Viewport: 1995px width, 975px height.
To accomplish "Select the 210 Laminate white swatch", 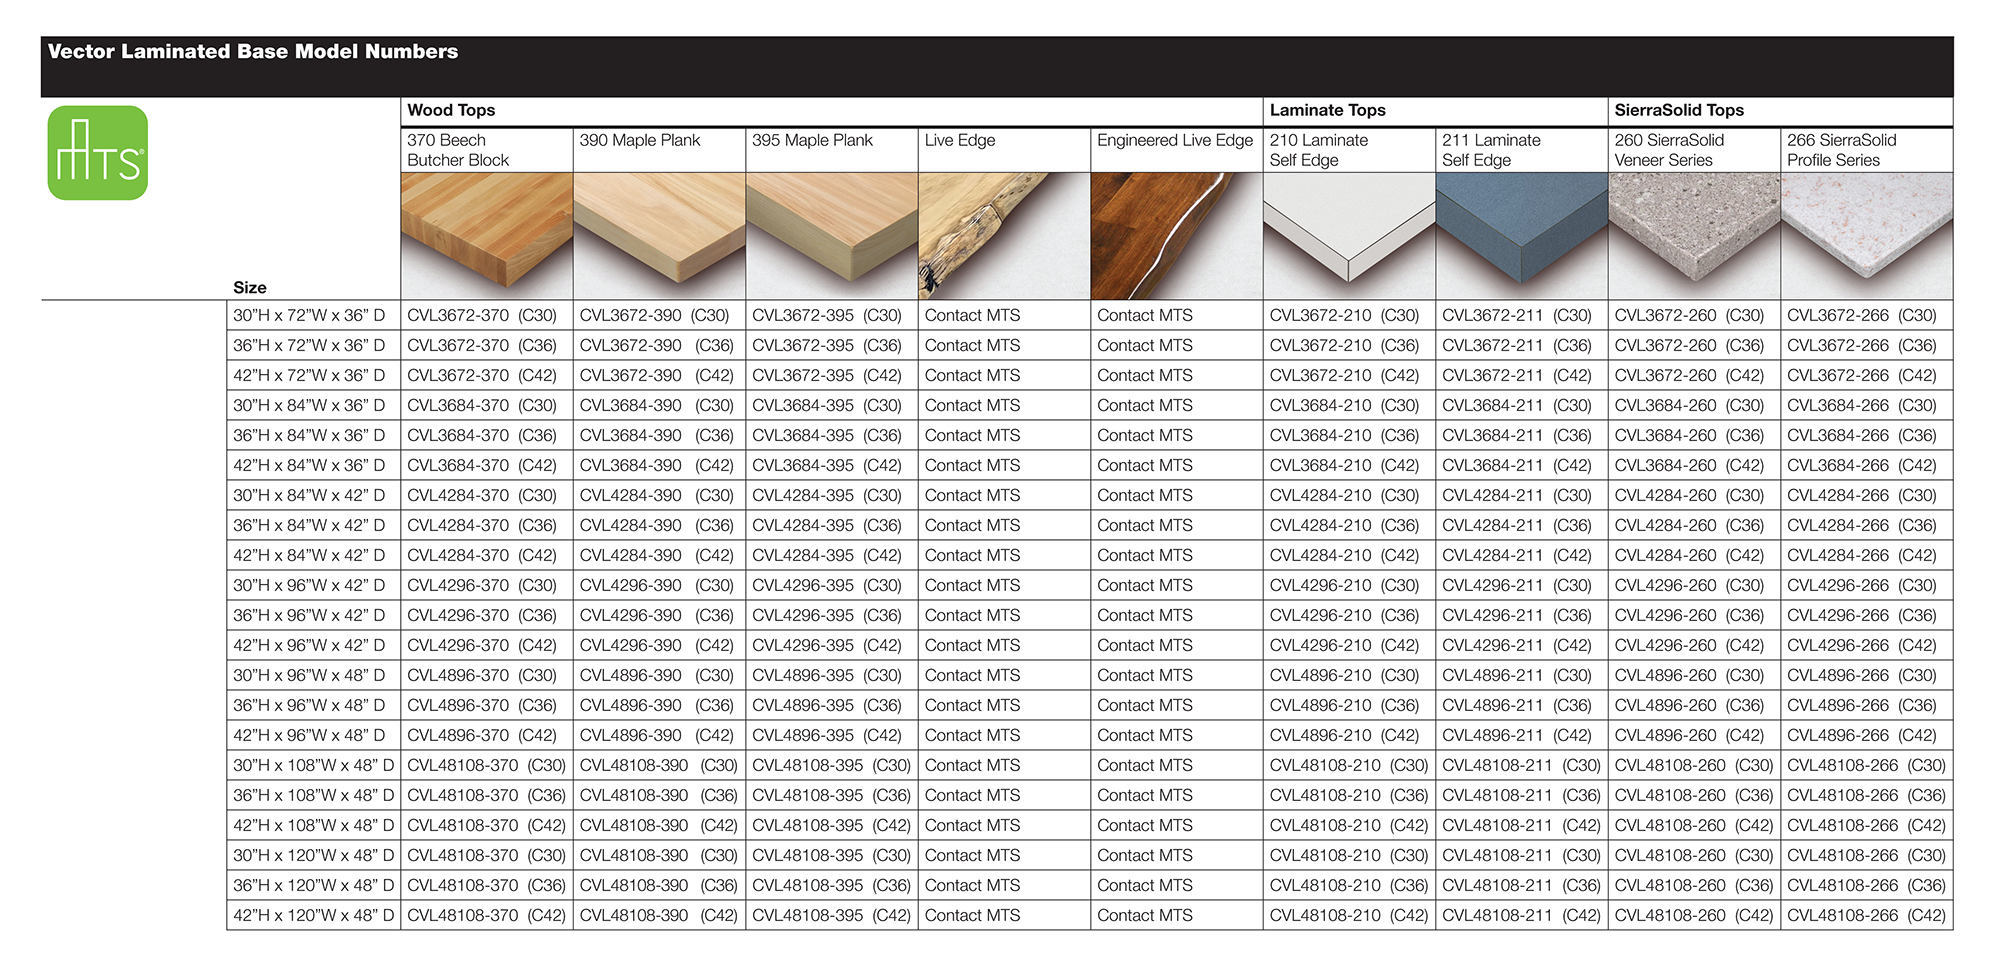I will point(1350,236).
